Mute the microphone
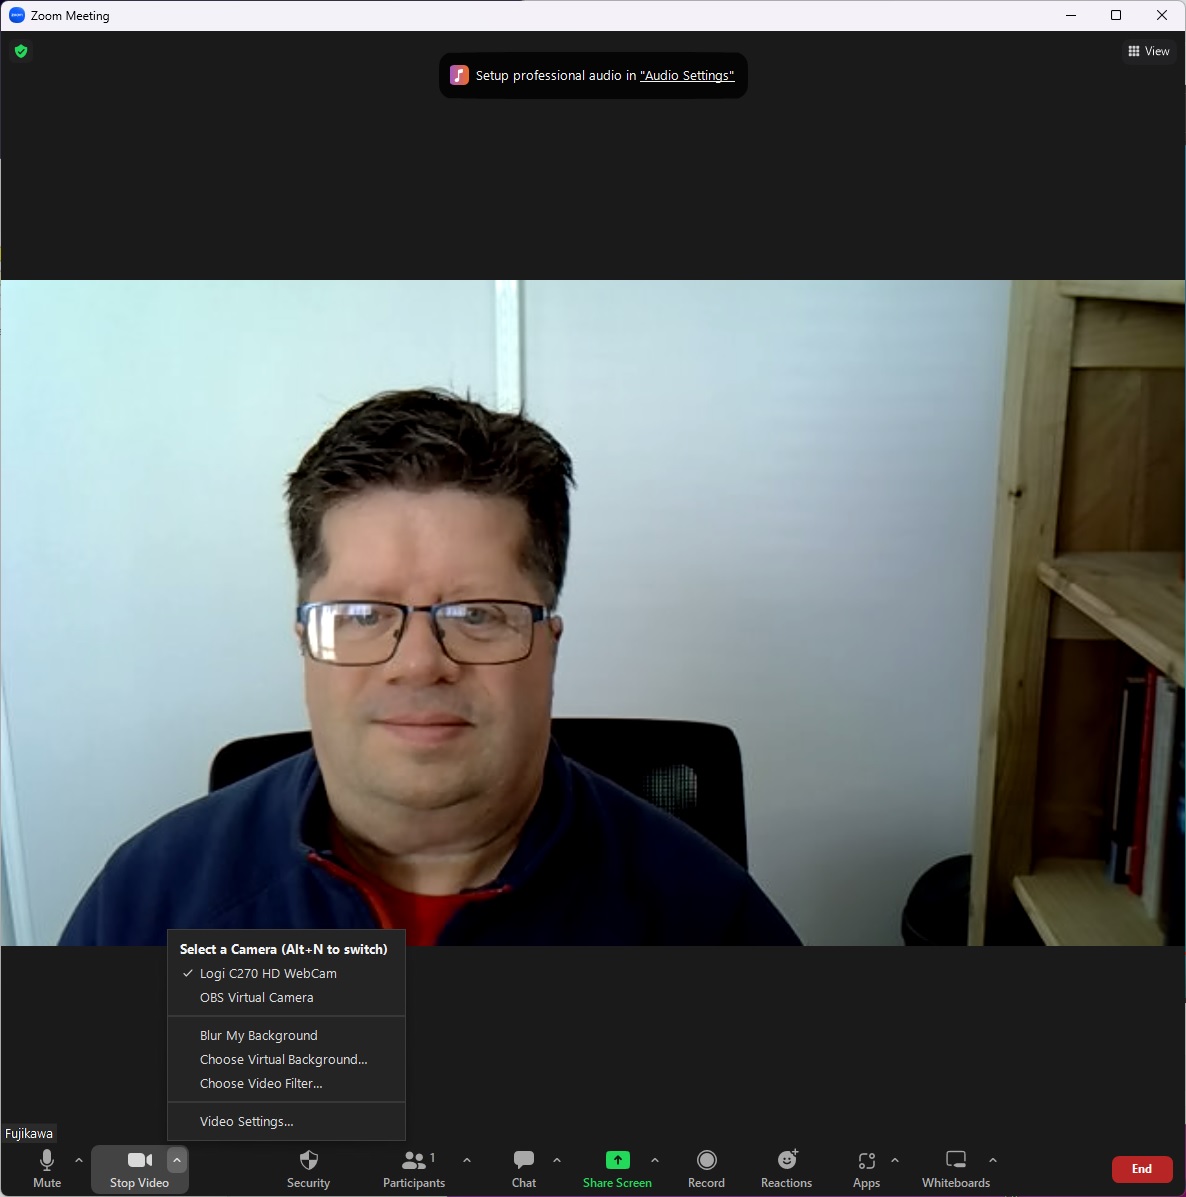The width and height of the screenshot is (1186, 1197). pos(47,1167)
